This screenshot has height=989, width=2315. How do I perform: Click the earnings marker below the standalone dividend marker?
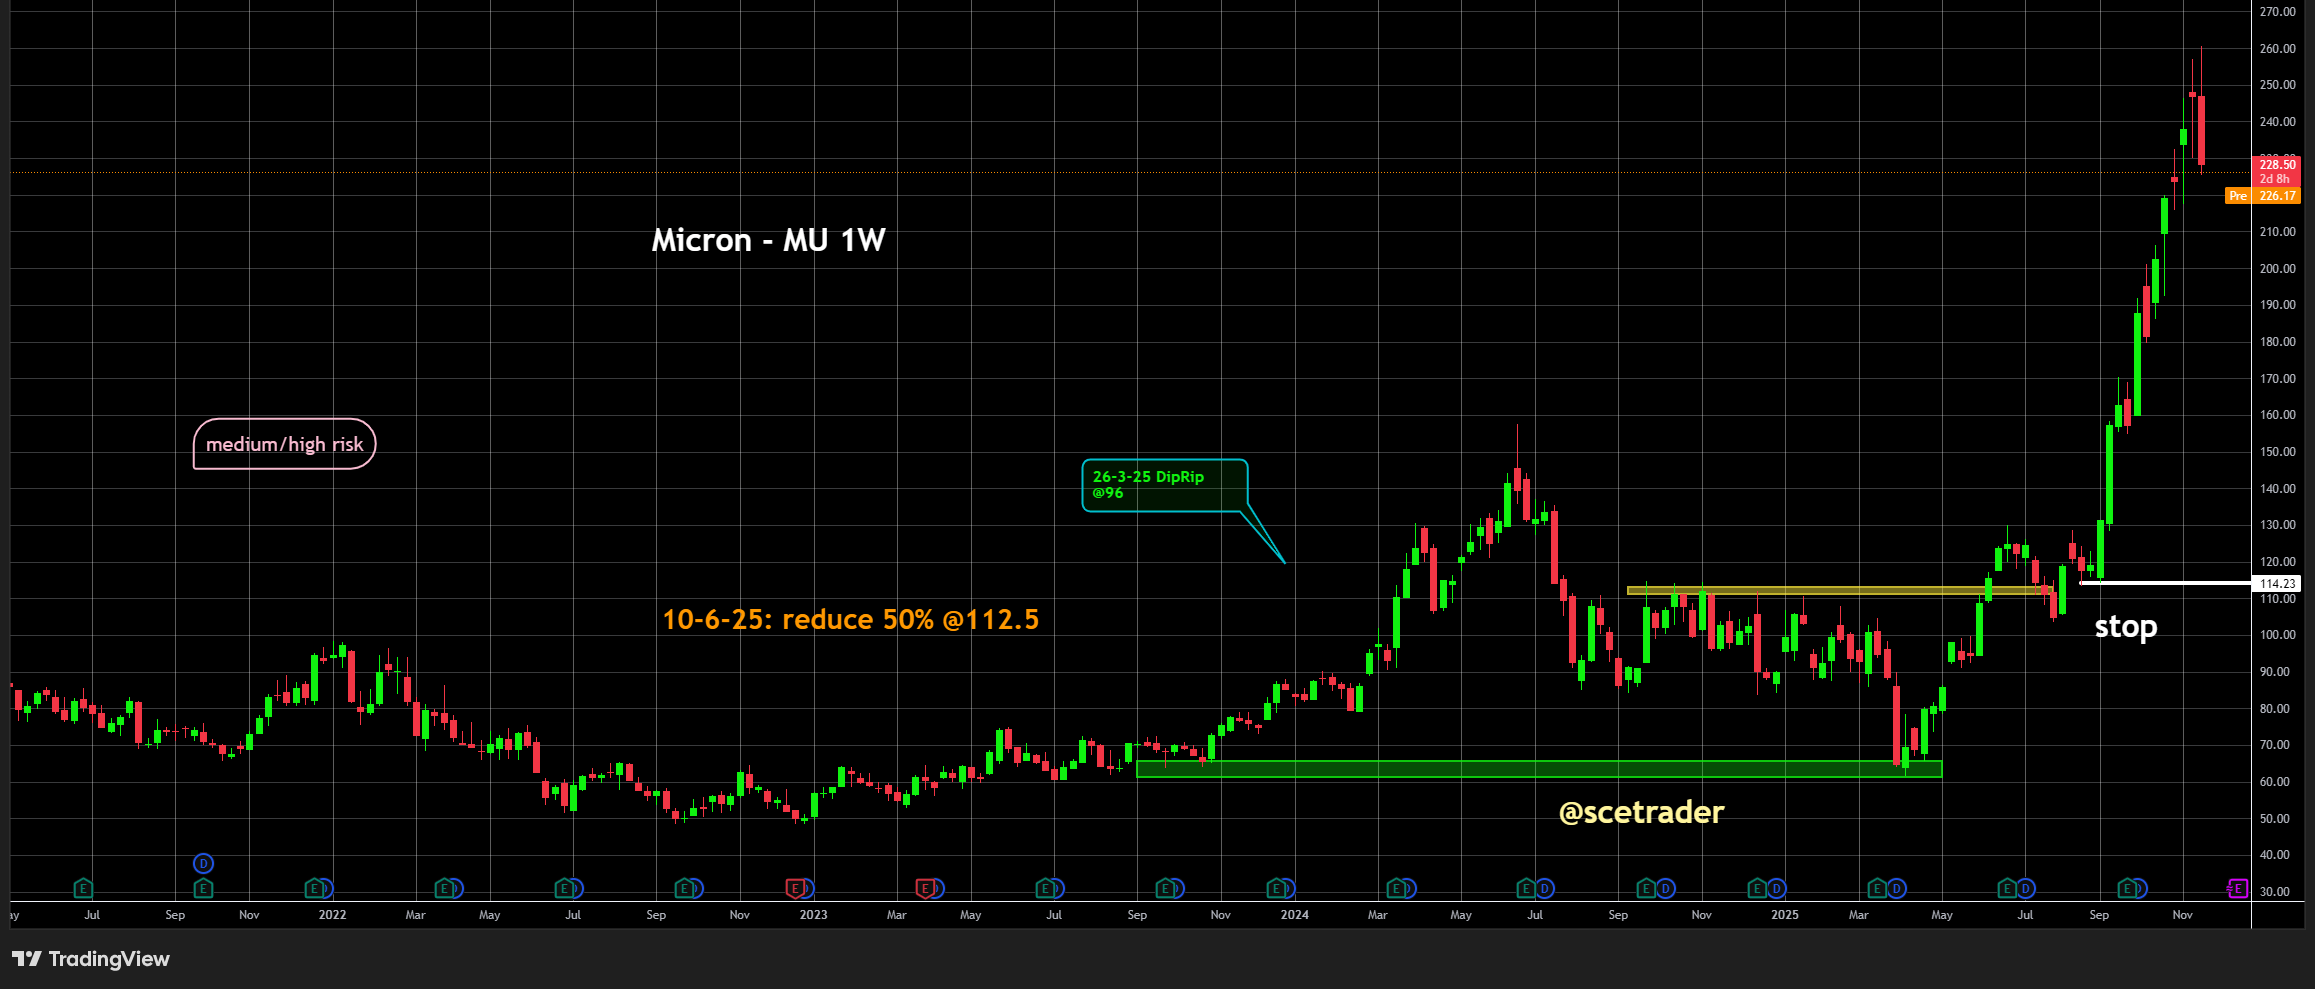(203, 888)
